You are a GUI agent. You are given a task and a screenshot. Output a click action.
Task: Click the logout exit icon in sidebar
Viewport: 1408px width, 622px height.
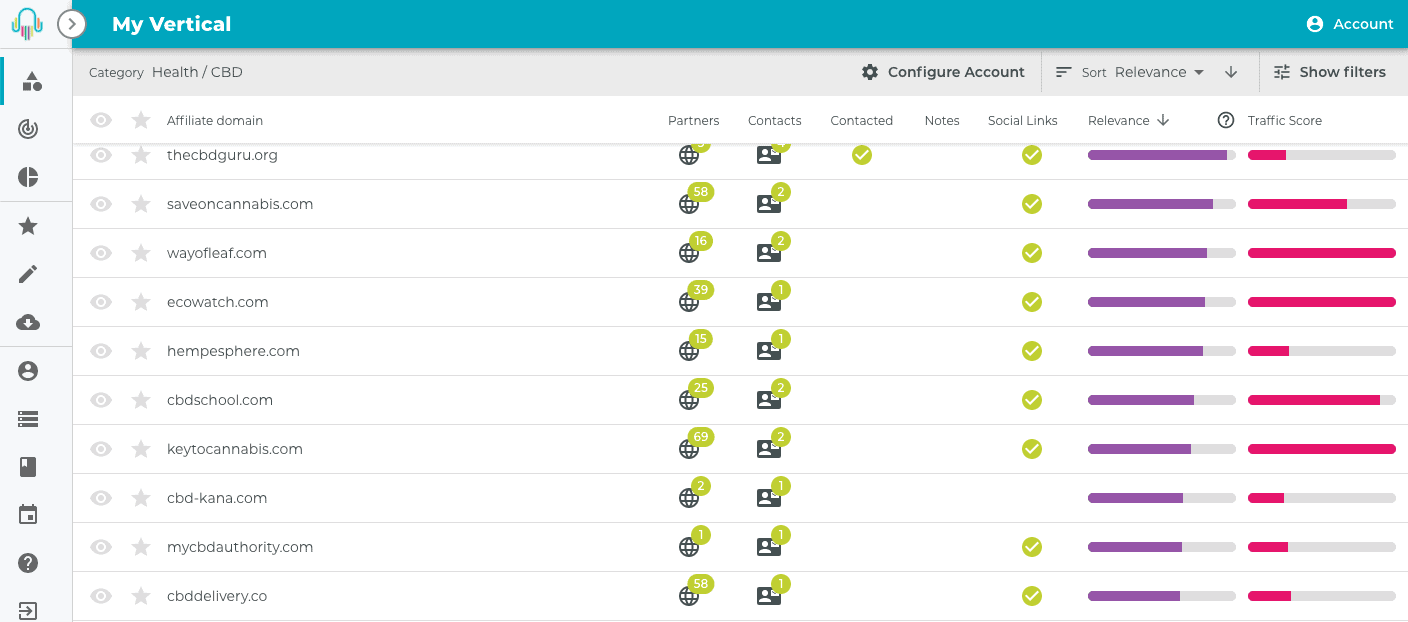click(x=29, y=610)
